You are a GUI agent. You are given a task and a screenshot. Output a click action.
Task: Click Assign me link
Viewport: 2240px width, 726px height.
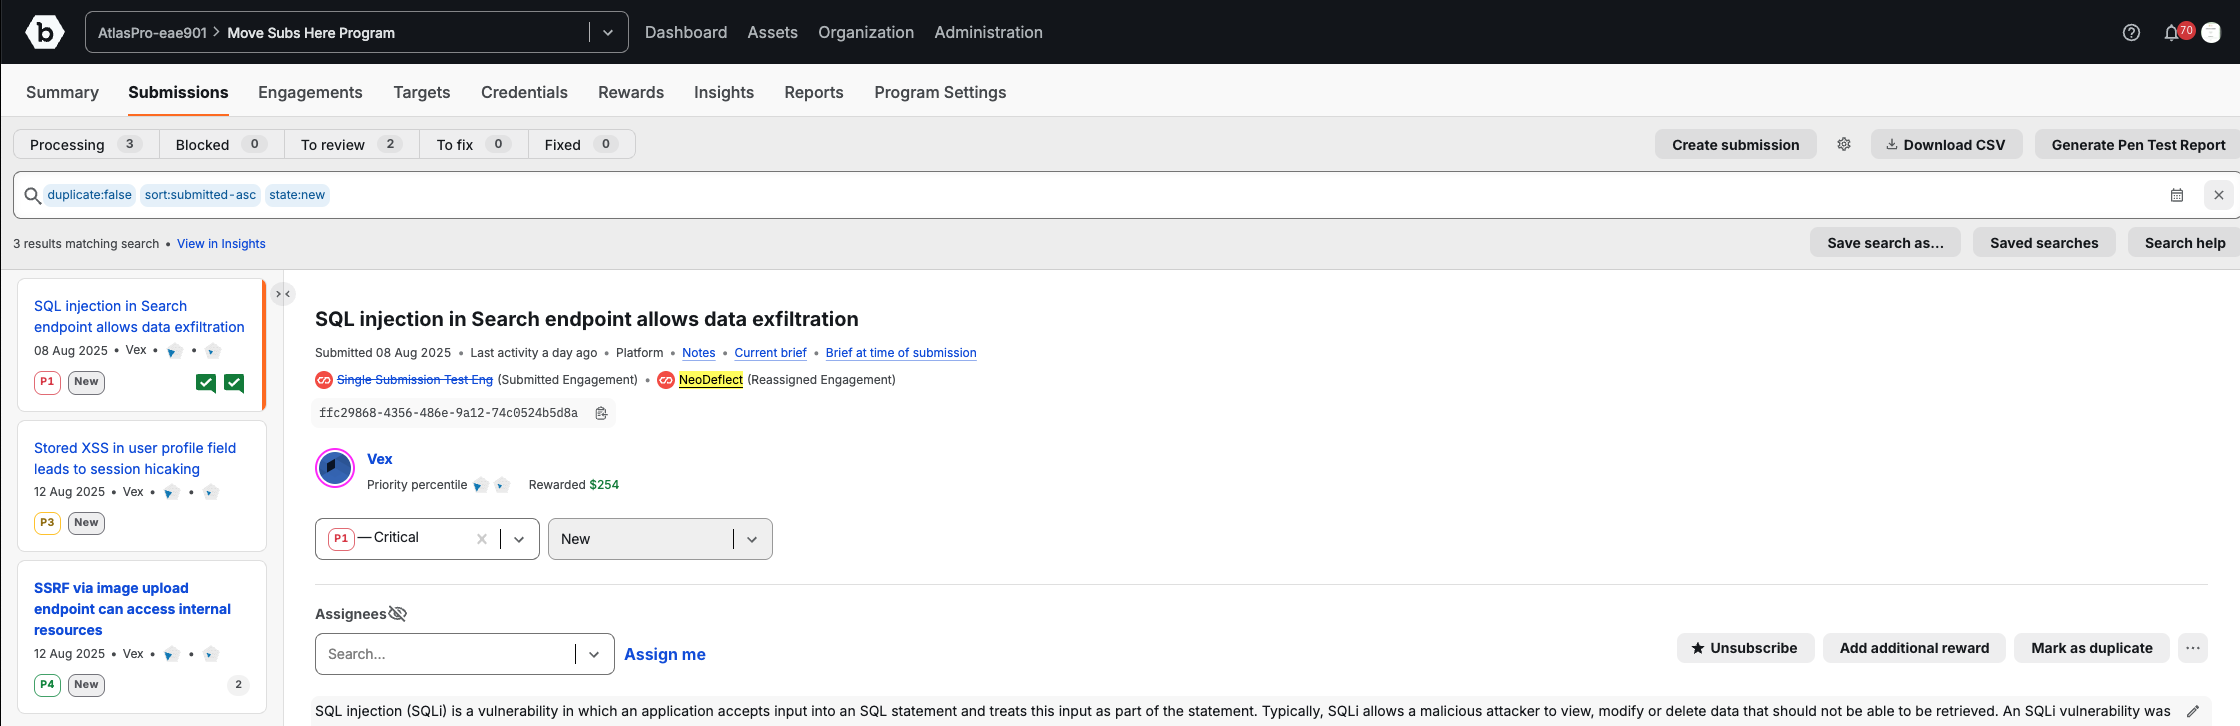(665, 654)
